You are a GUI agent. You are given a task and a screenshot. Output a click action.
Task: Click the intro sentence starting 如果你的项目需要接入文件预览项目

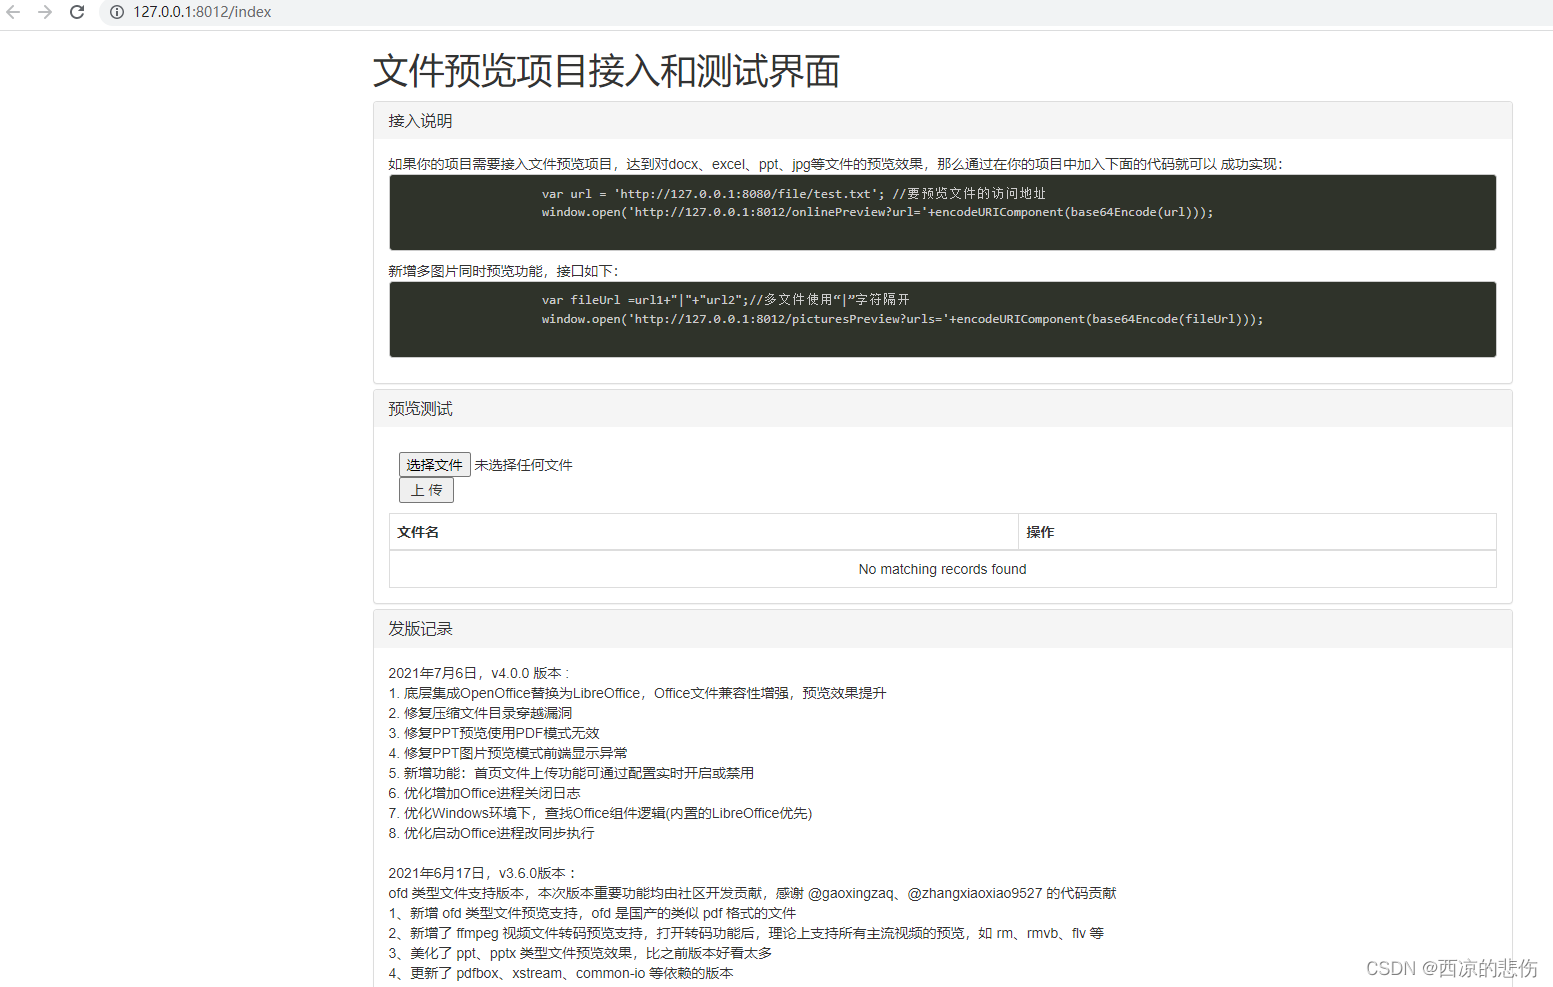click(835, 164)
